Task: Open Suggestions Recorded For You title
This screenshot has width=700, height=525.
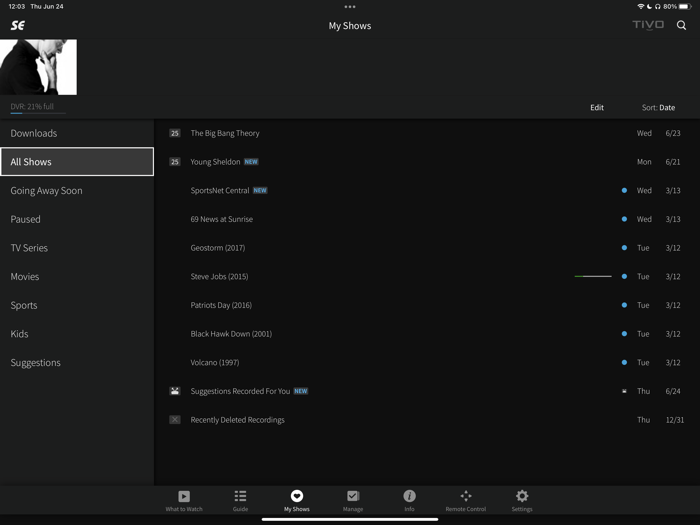Action: point(240,391)
